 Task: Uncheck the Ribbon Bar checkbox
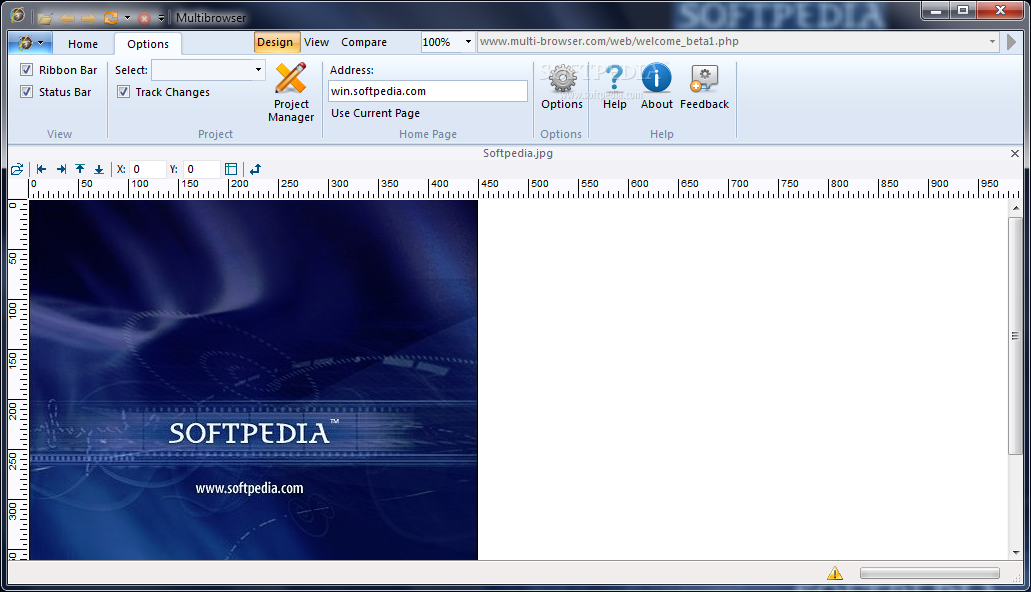[26, 70]
